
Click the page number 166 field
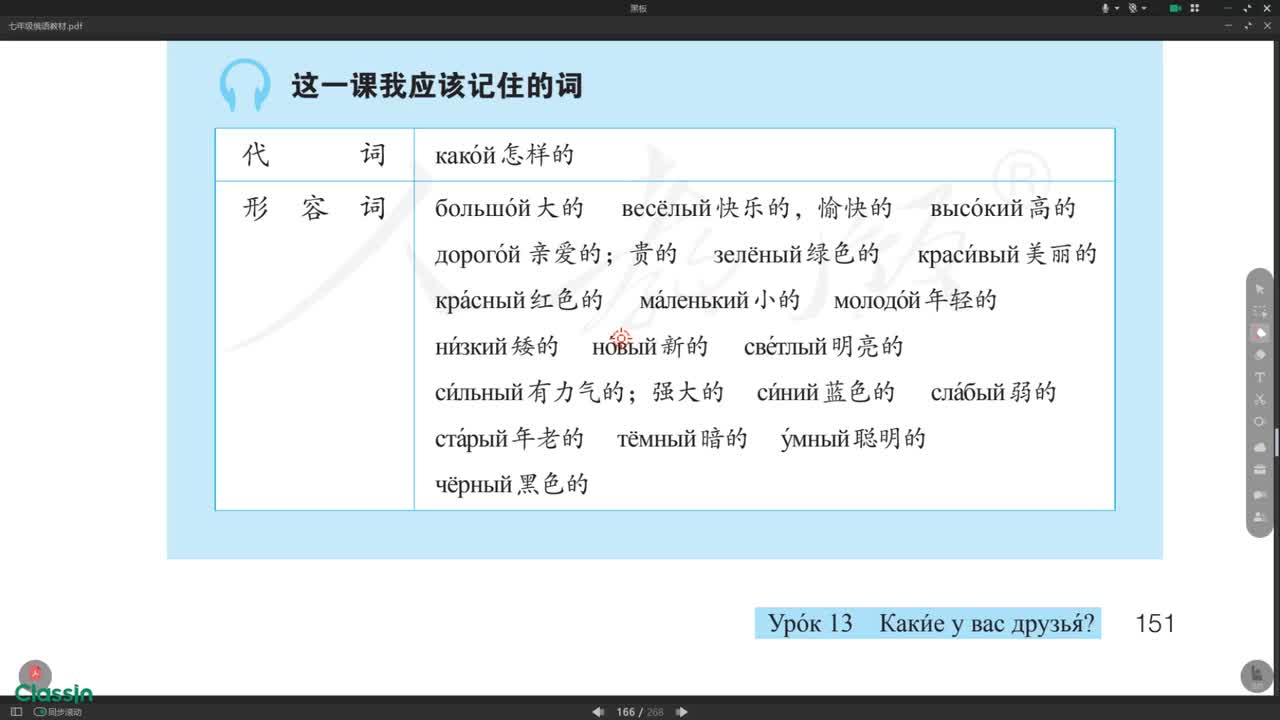point(626,712)
